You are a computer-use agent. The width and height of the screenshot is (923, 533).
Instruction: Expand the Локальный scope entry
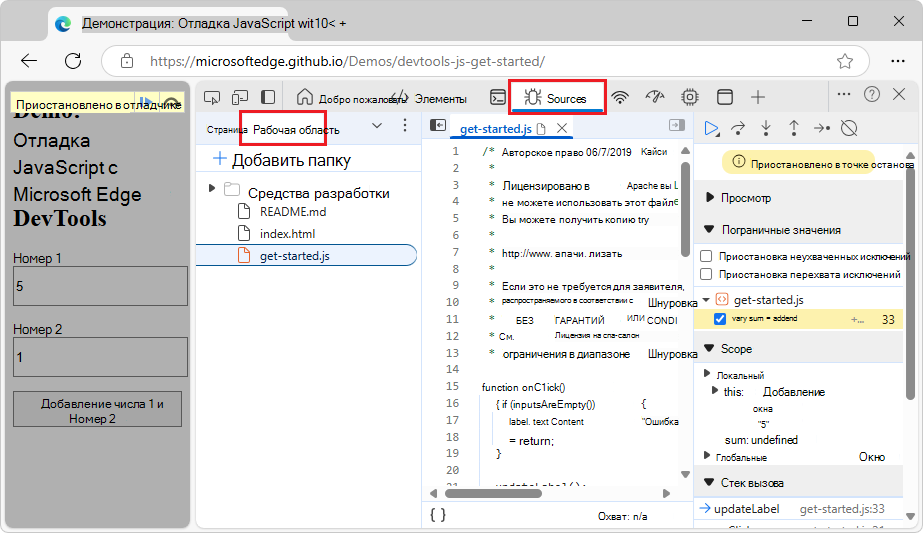click(707, 373)
